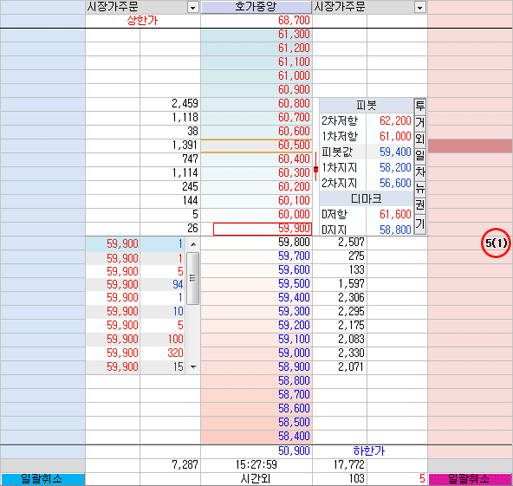Click price cell 60,100
The width and height of the screenshot is (513, 486).
(256, 201)
